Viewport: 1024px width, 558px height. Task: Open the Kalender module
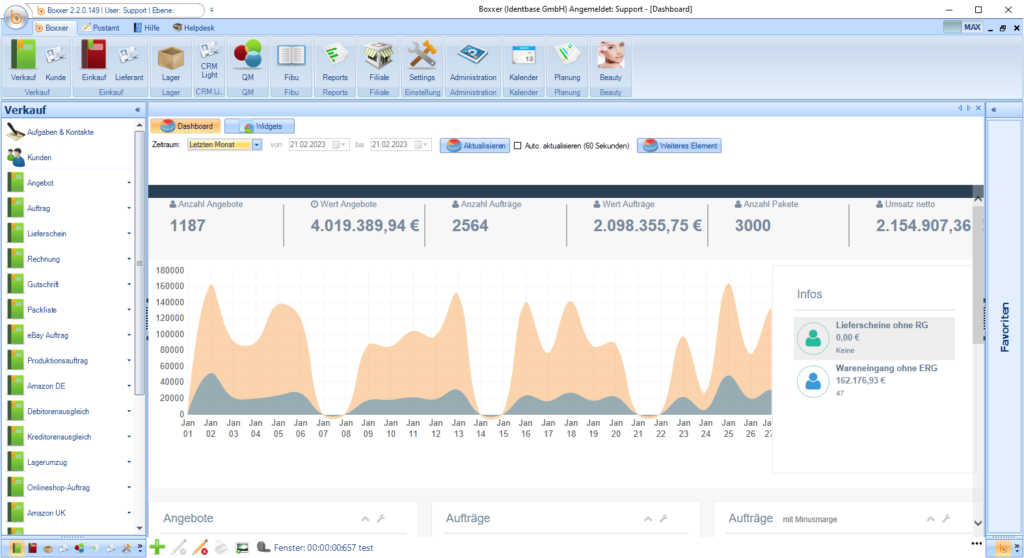coord(523,61)
